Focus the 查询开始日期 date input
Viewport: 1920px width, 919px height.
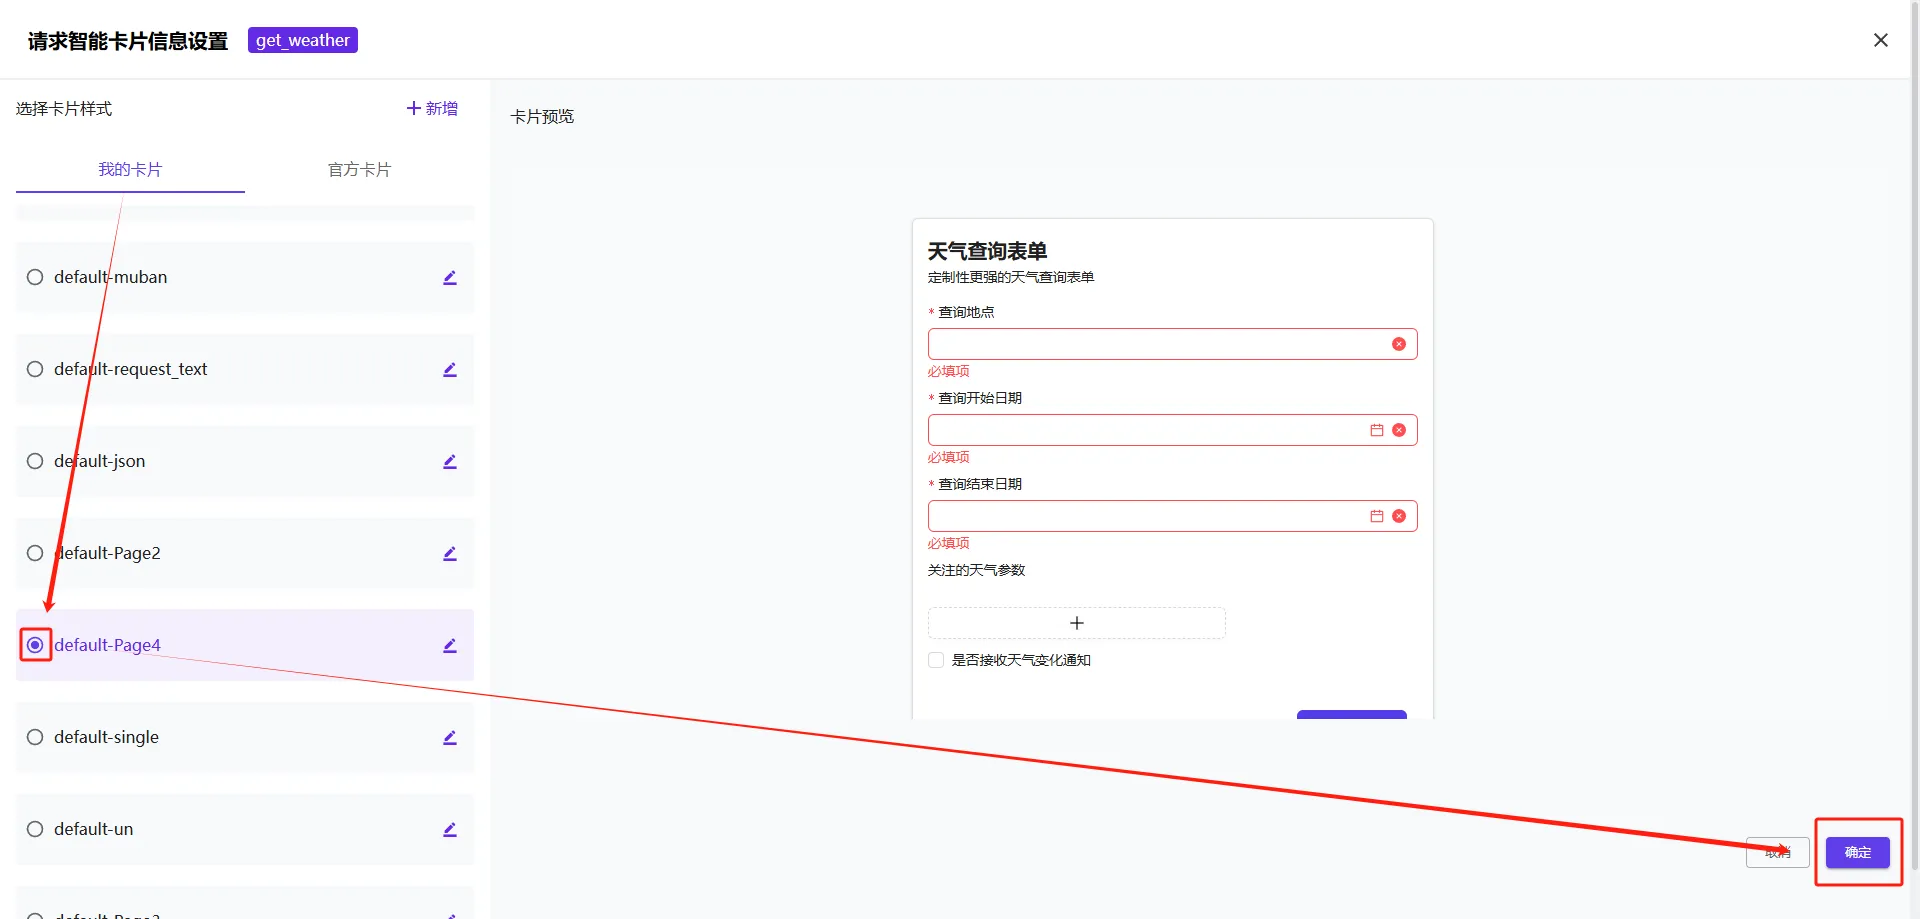pos(1172,430)
